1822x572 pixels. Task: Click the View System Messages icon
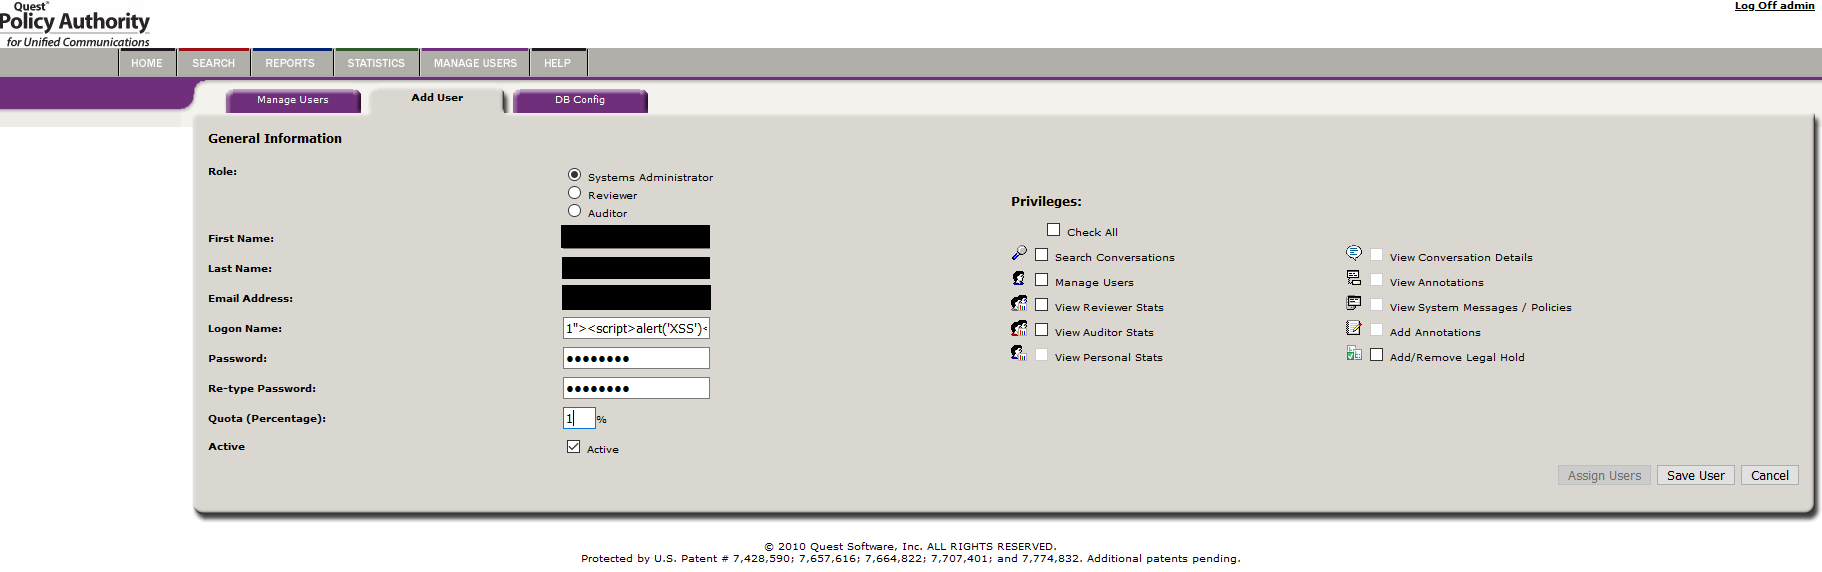[1354, 303]
